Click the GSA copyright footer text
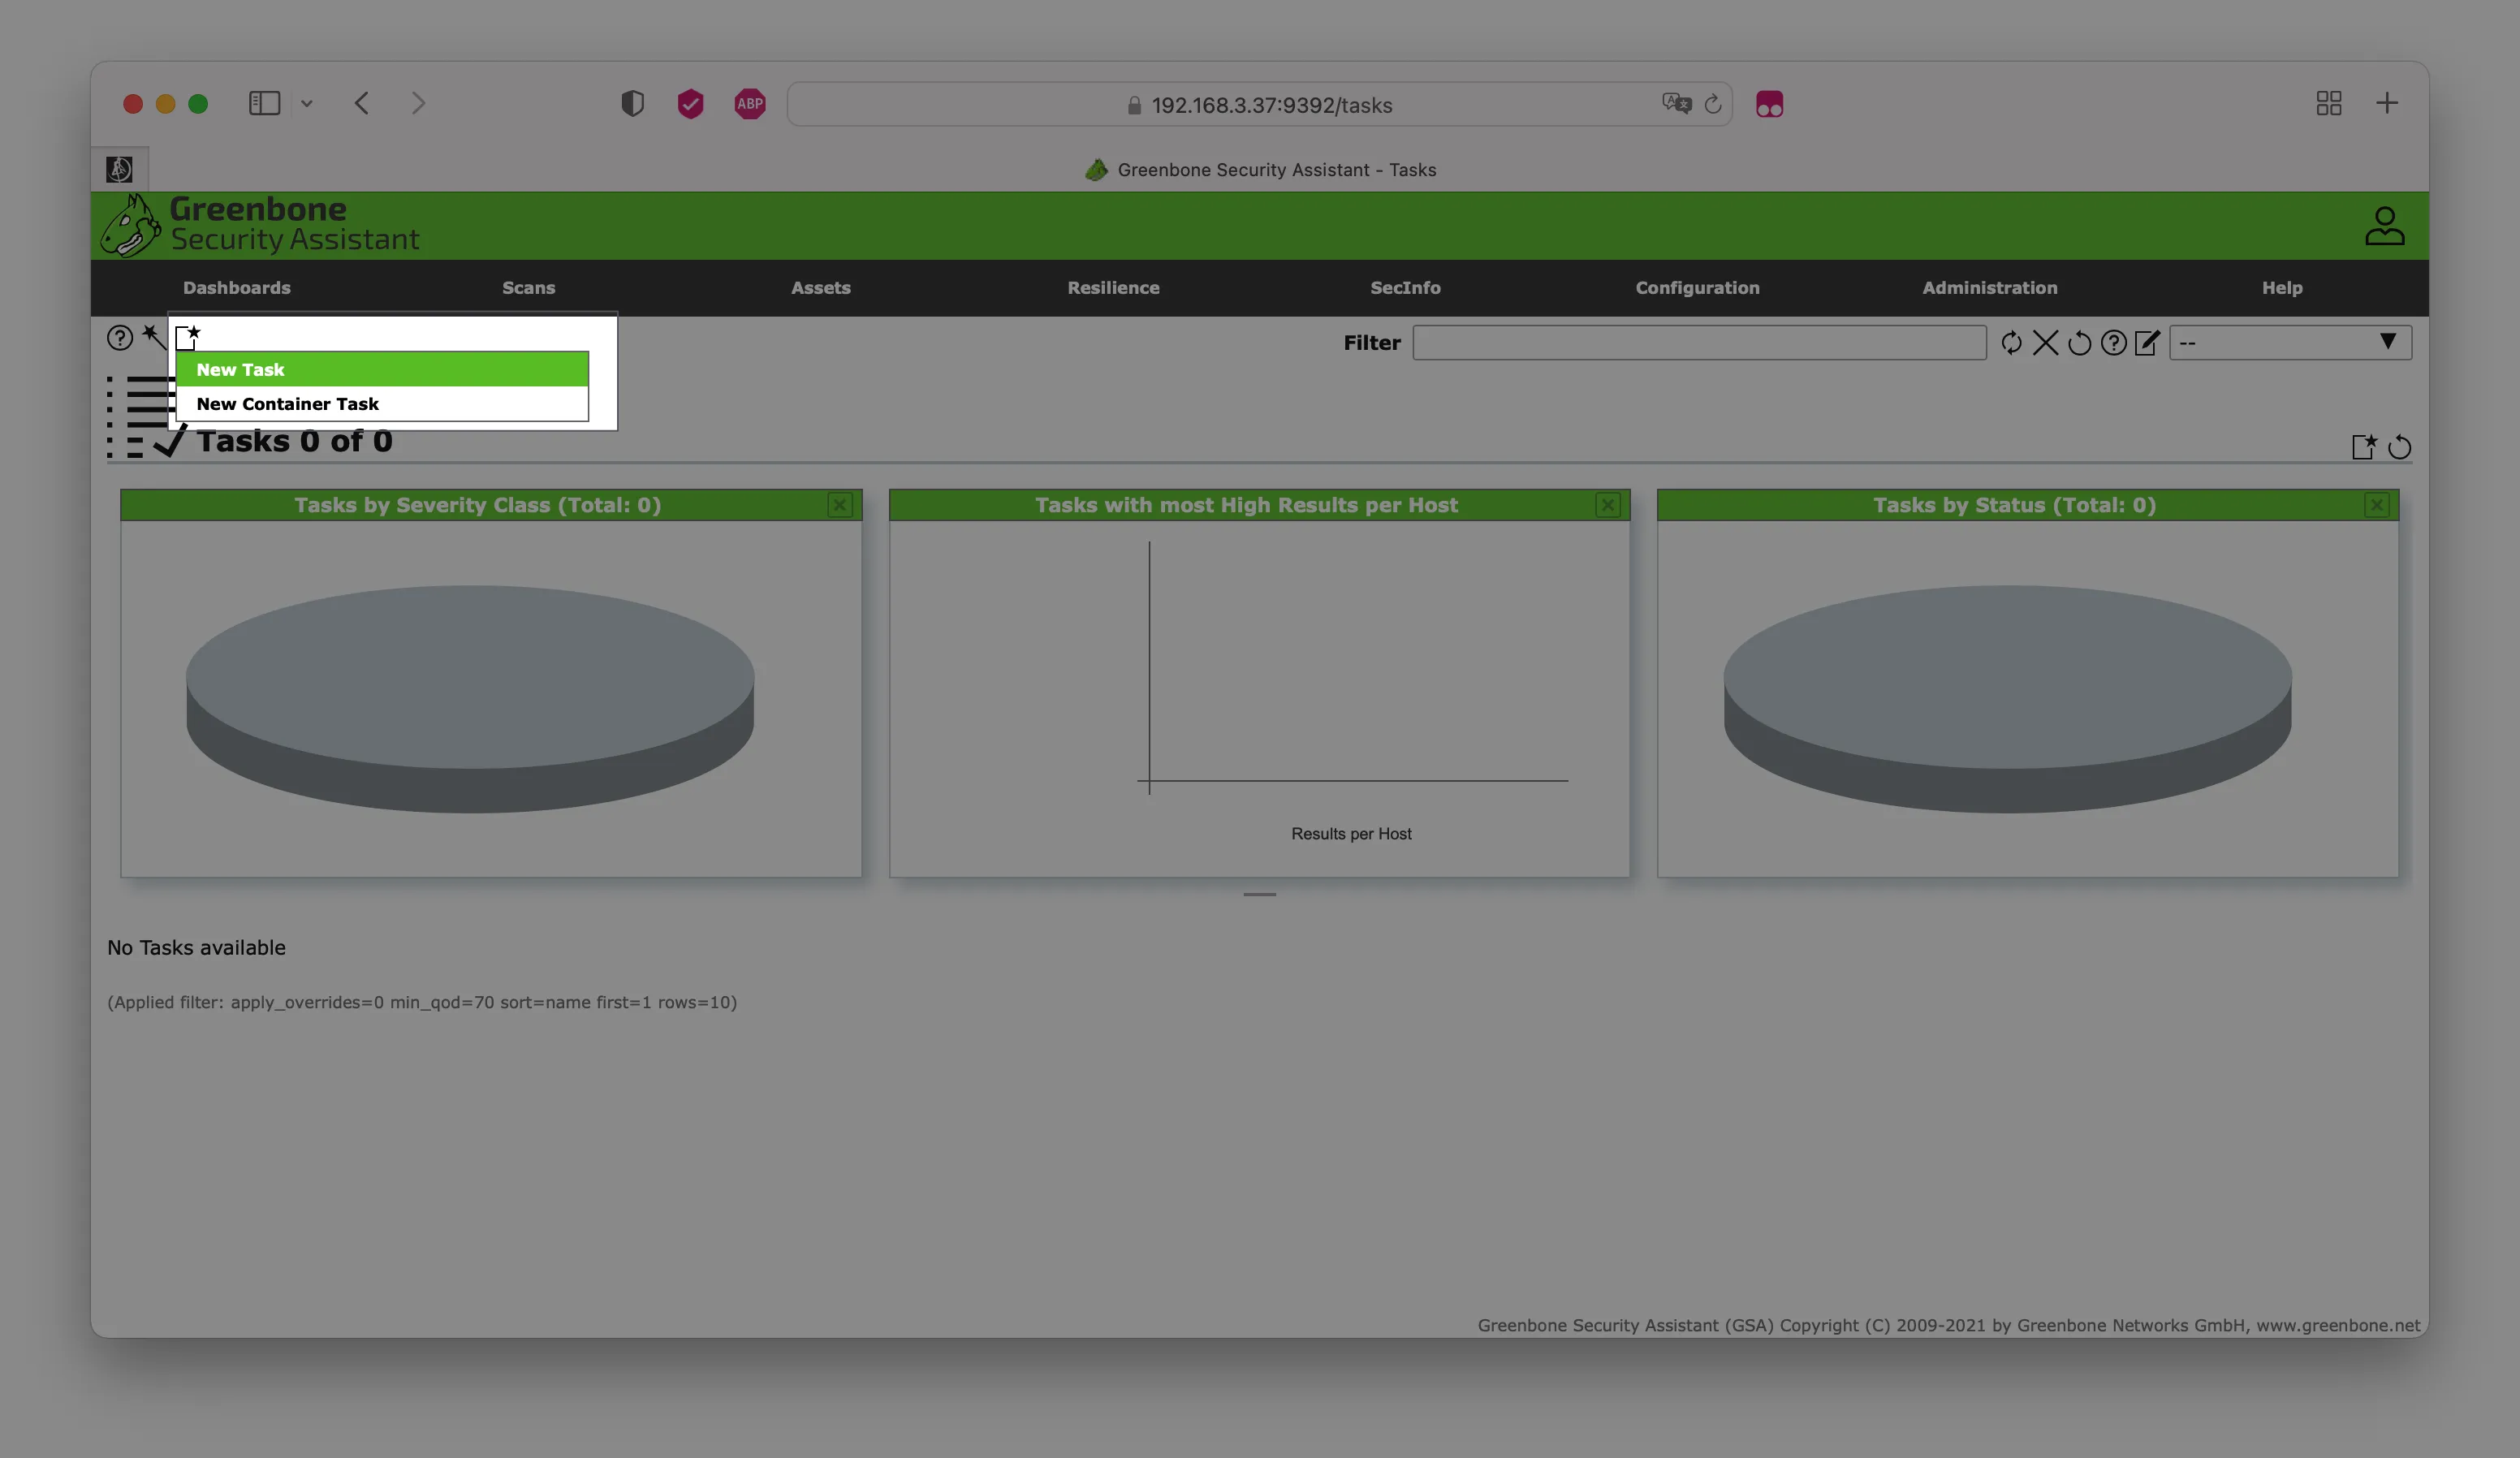Screen dimensions: 2520x1458 pyautogui.click(x=1949, y=1325)
